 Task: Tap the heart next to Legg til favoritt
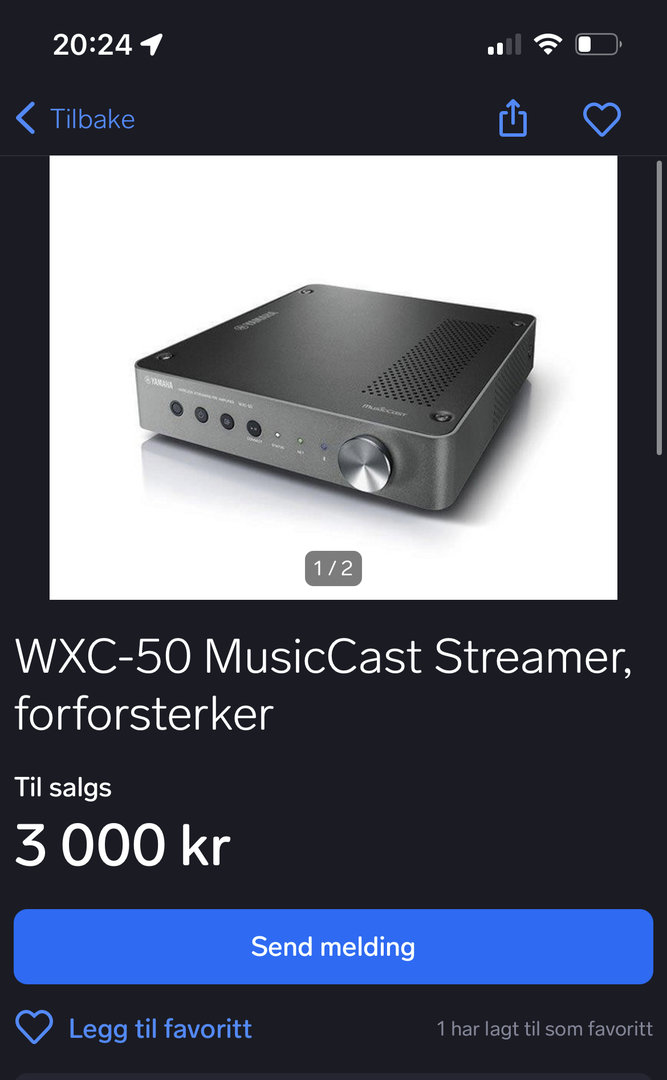(x=34, y=1028)
